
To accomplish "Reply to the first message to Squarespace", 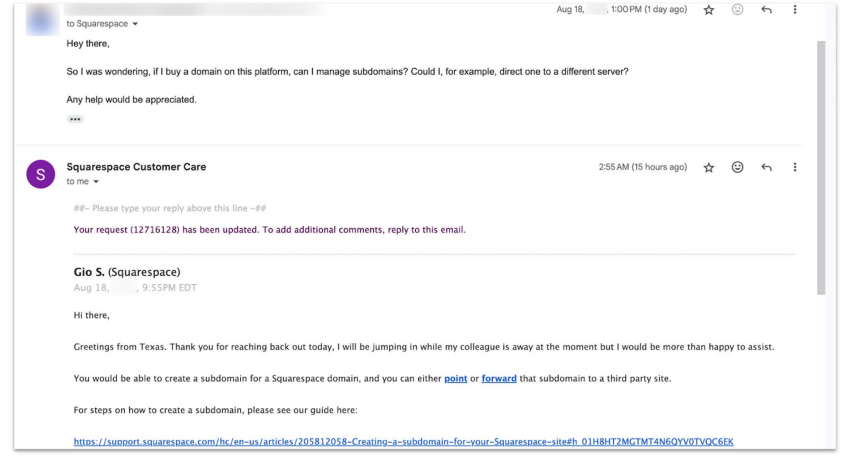I will click(x=767, y=10).
